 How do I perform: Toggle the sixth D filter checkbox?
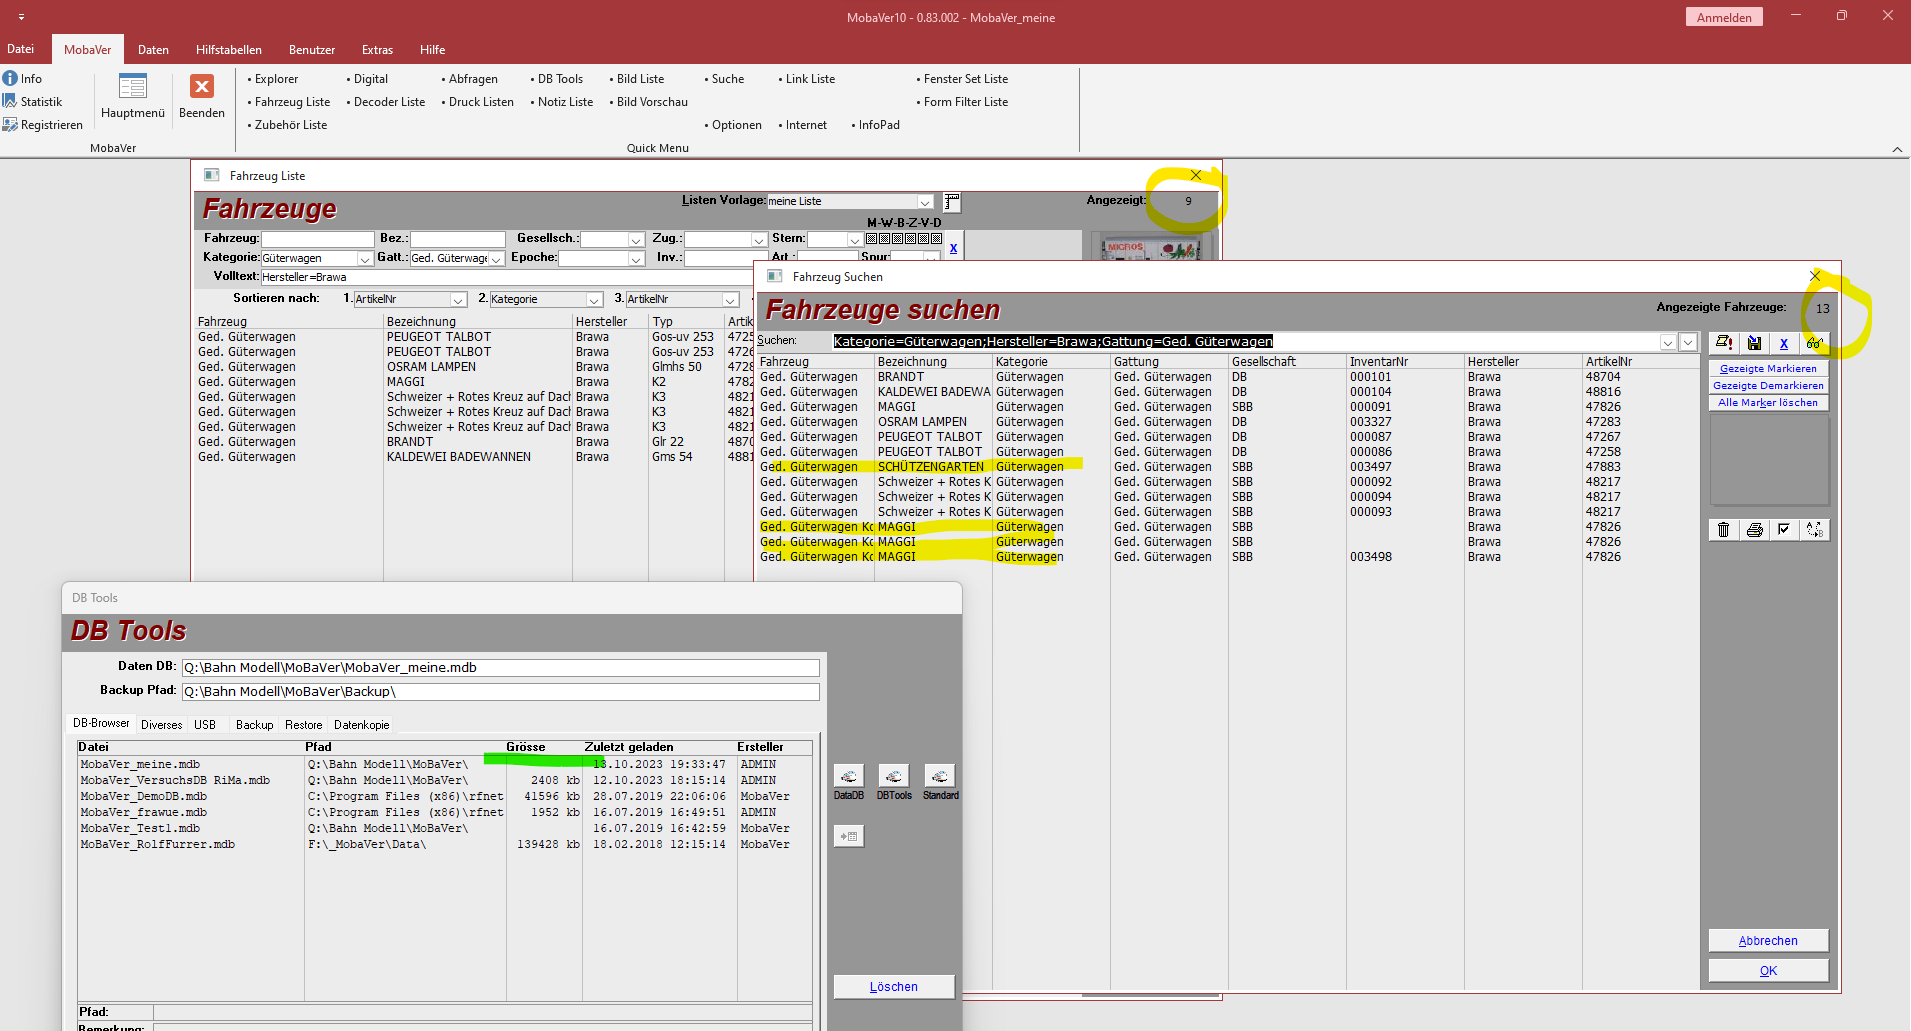936,239
